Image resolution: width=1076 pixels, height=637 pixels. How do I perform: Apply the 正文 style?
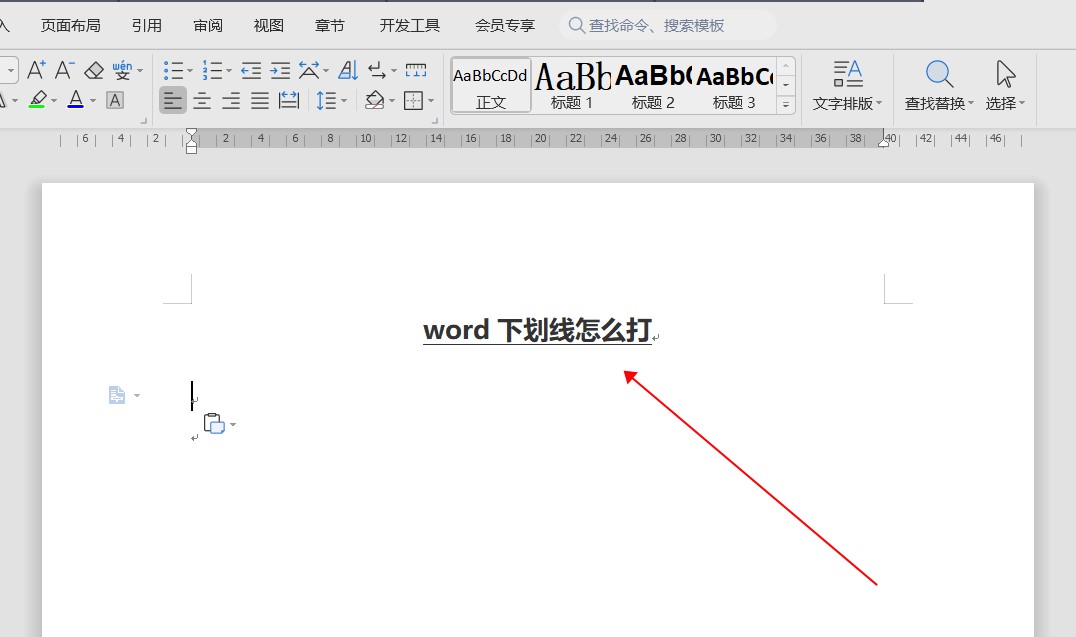[x=490, y=85]
